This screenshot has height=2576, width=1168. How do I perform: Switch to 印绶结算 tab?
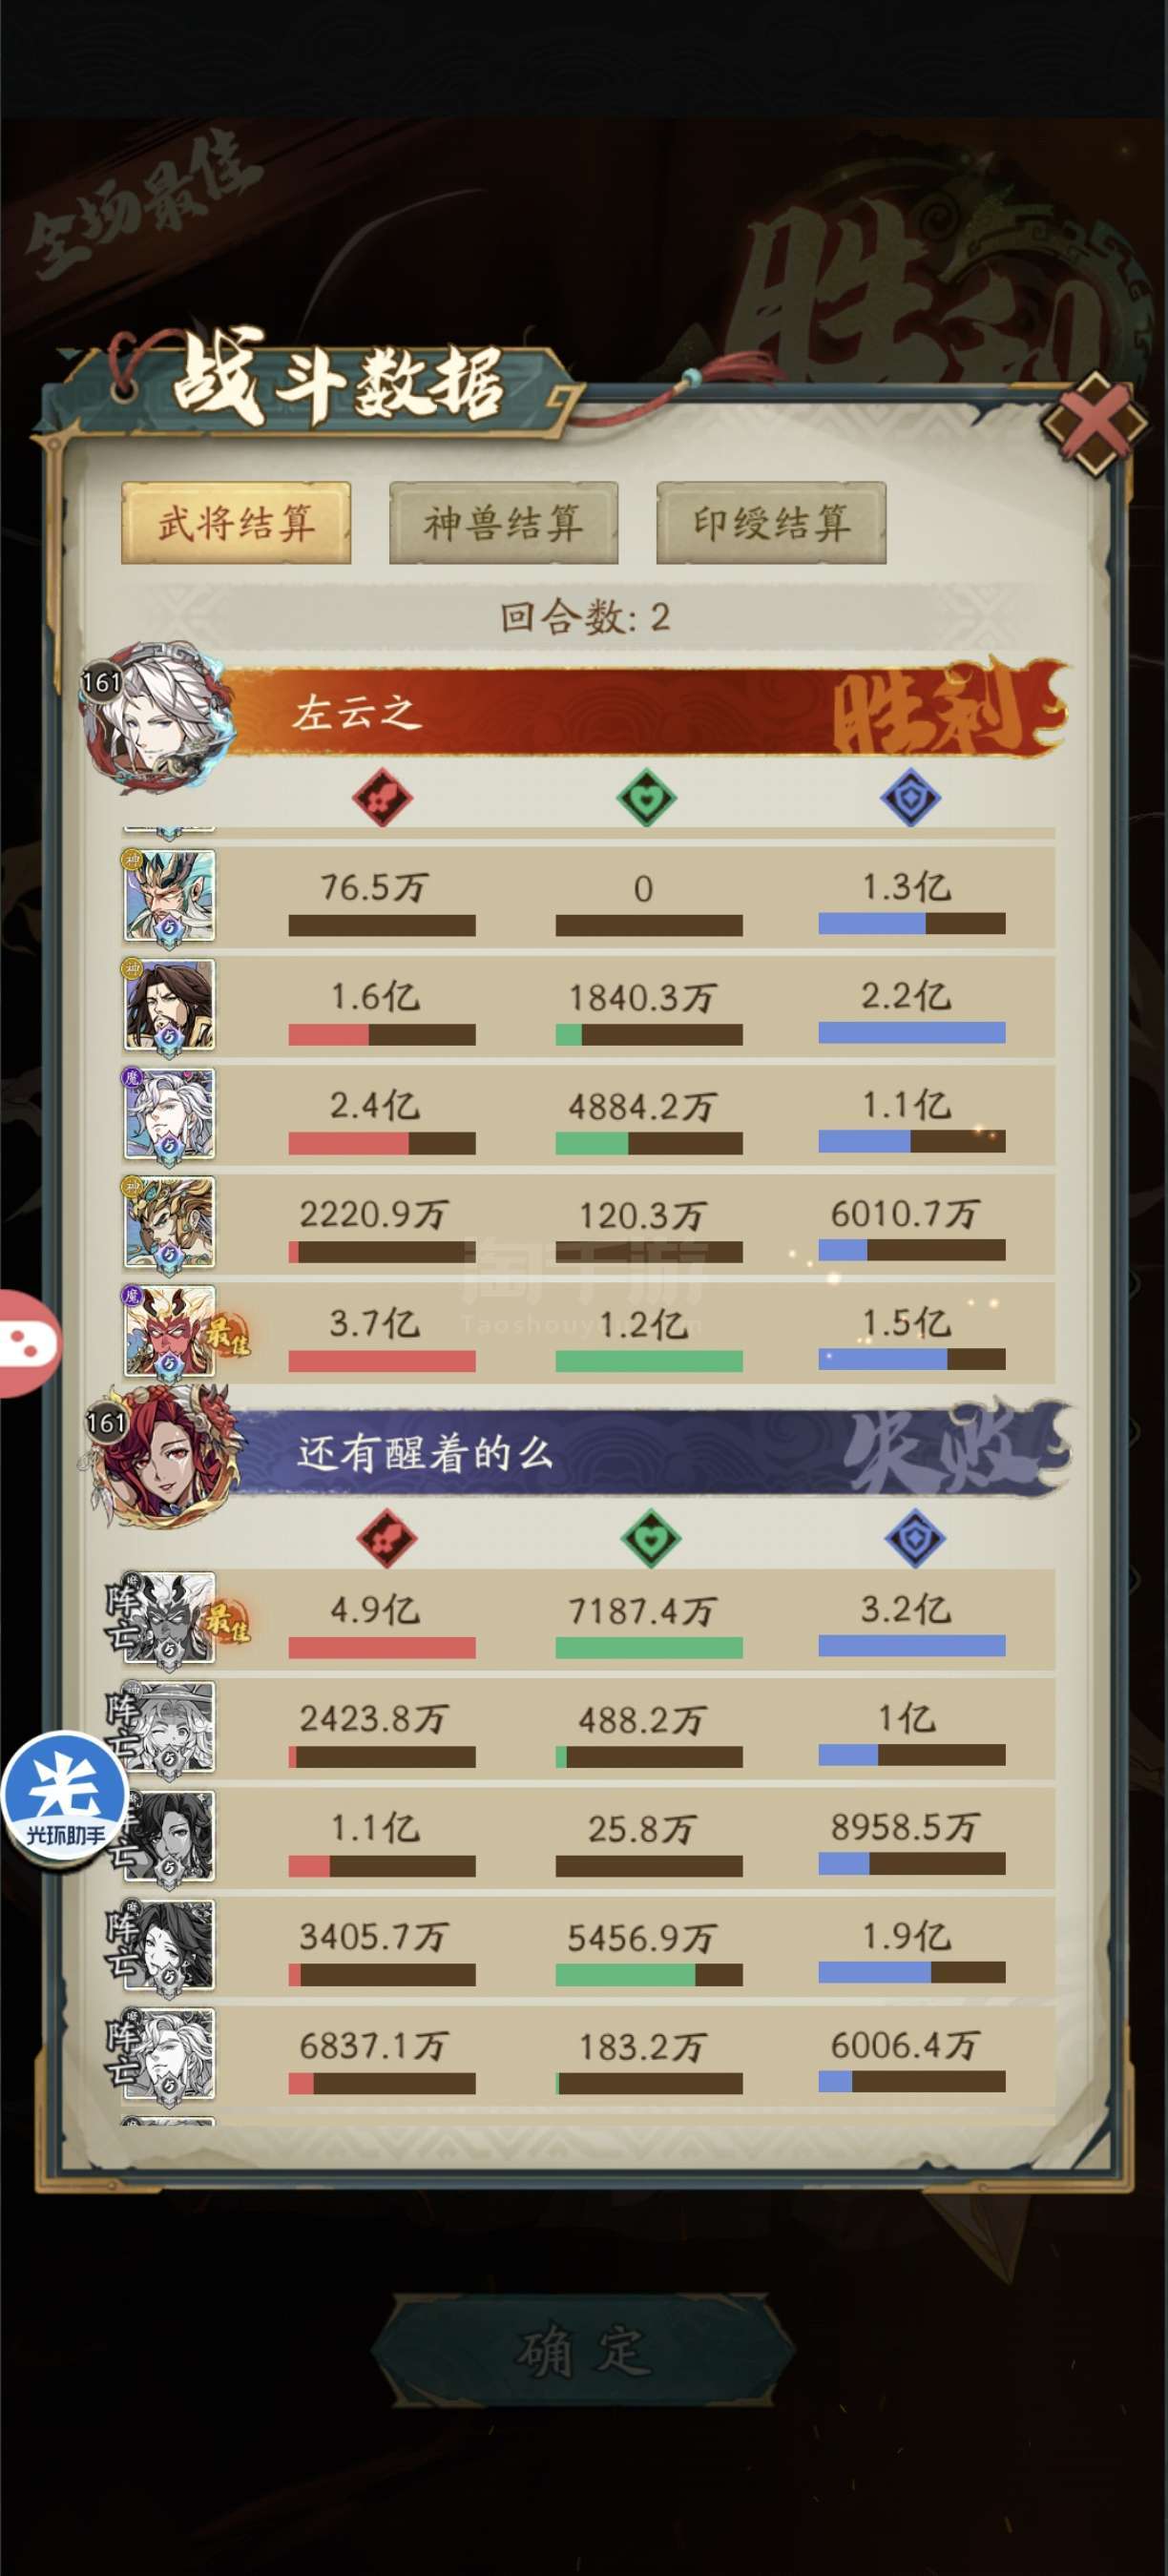771,523
